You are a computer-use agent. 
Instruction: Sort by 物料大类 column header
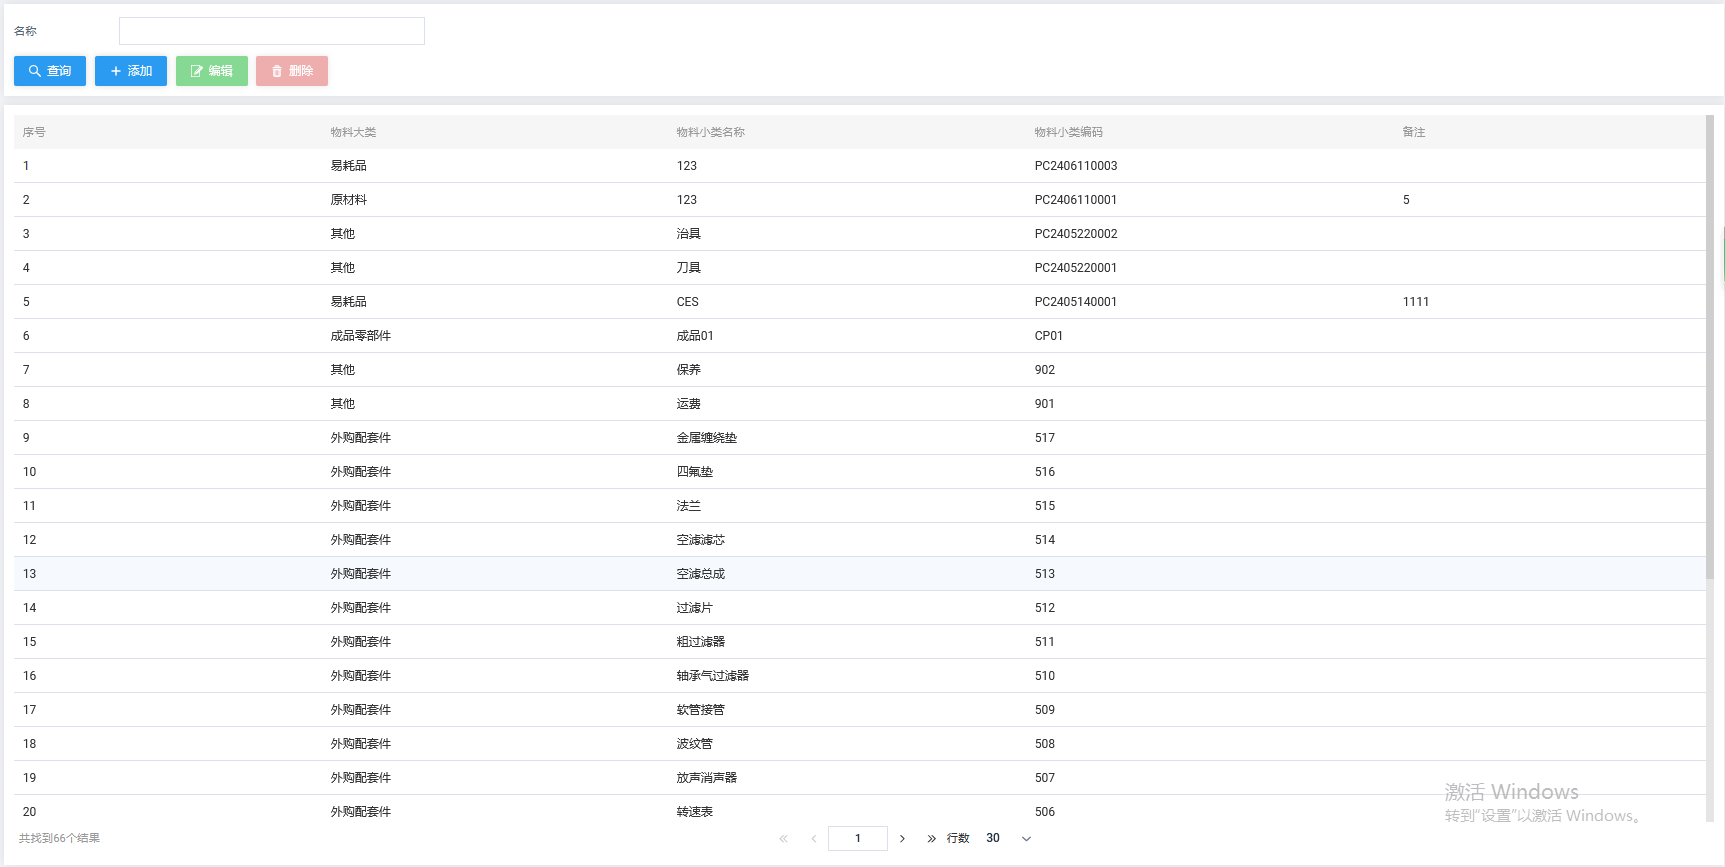point(353,132)
